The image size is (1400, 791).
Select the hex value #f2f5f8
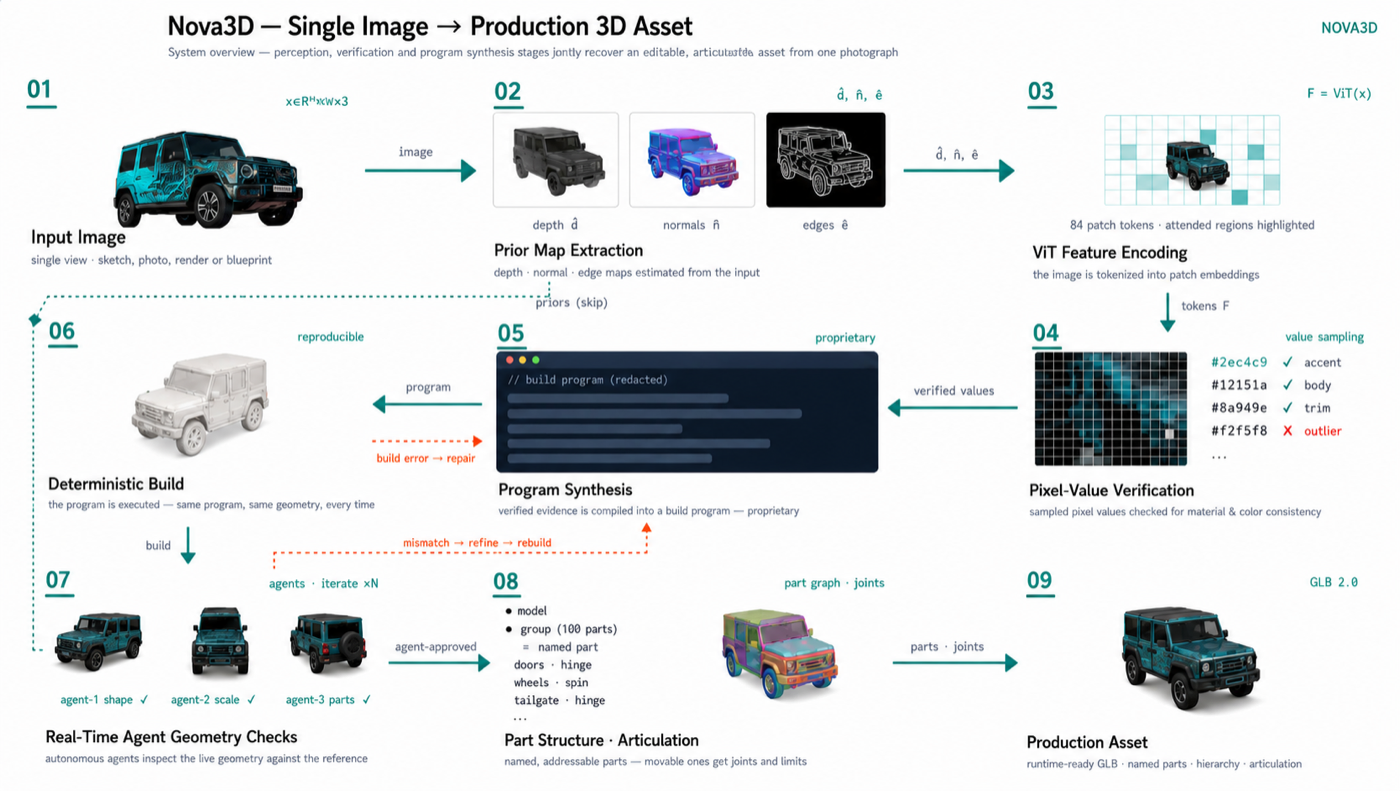point(1239,431)
